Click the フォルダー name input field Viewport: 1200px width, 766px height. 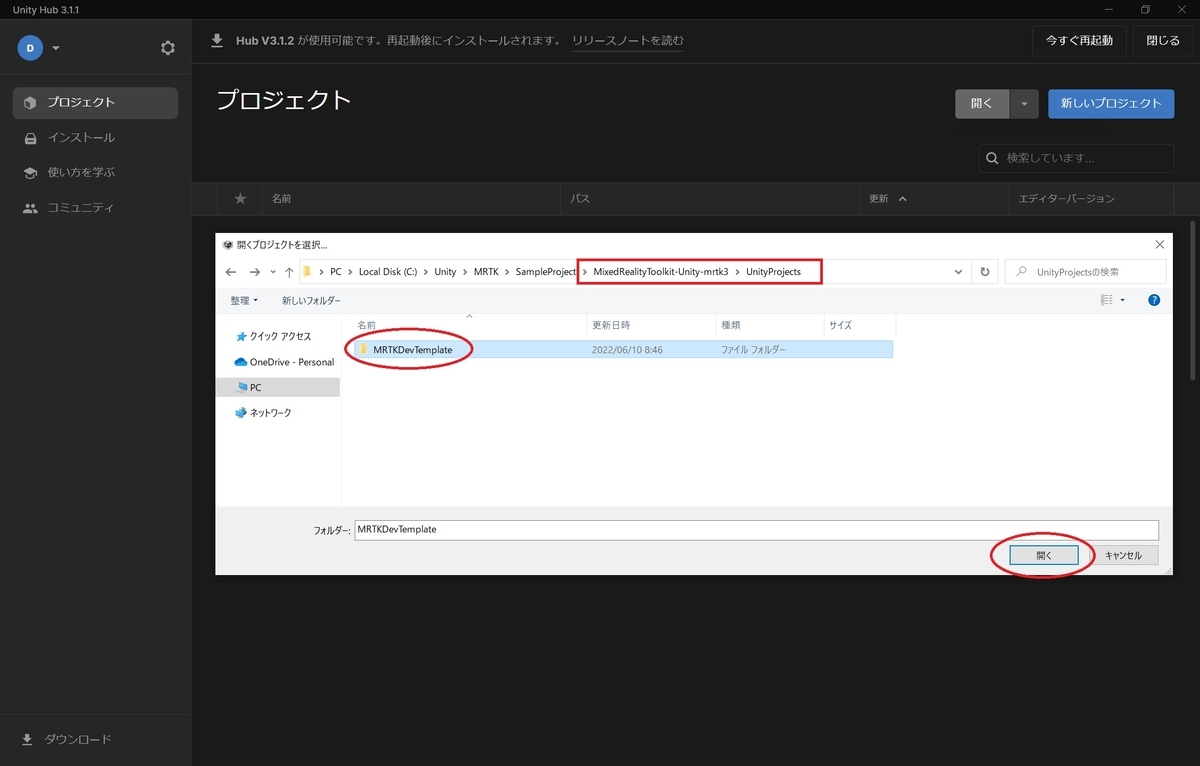point(756,530)
